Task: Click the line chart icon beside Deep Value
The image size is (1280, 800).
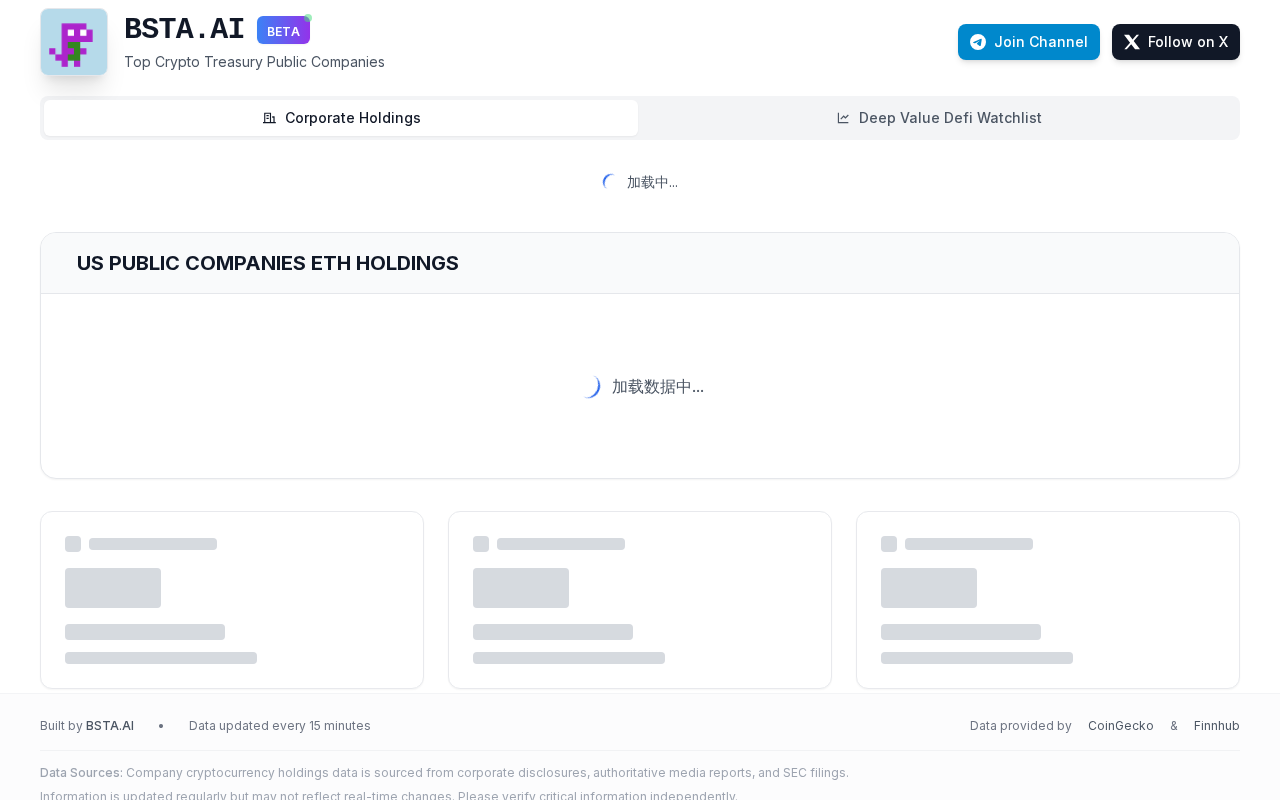Action: tap(843, 118)
